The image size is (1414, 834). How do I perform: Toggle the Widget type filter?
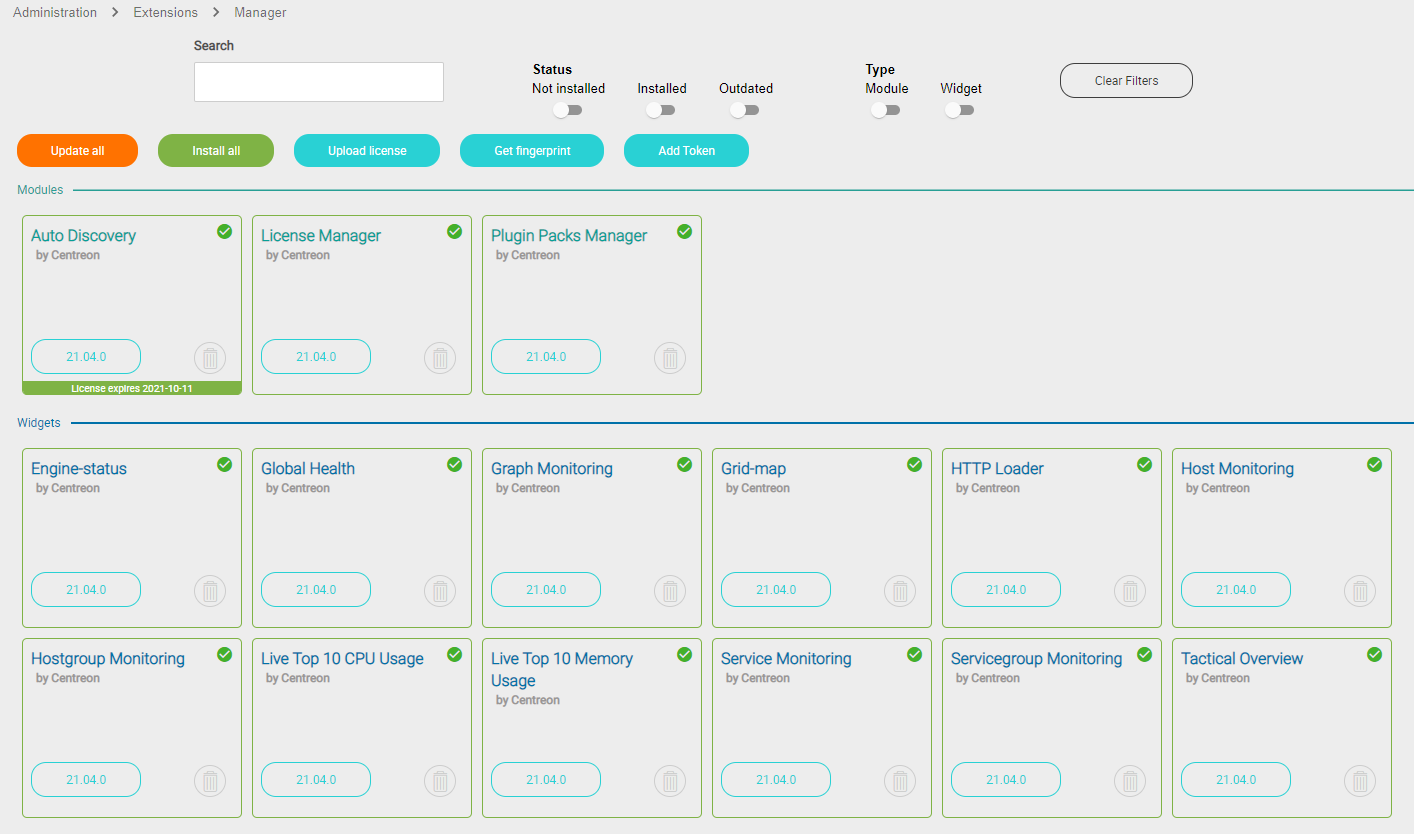click(959, 110)
